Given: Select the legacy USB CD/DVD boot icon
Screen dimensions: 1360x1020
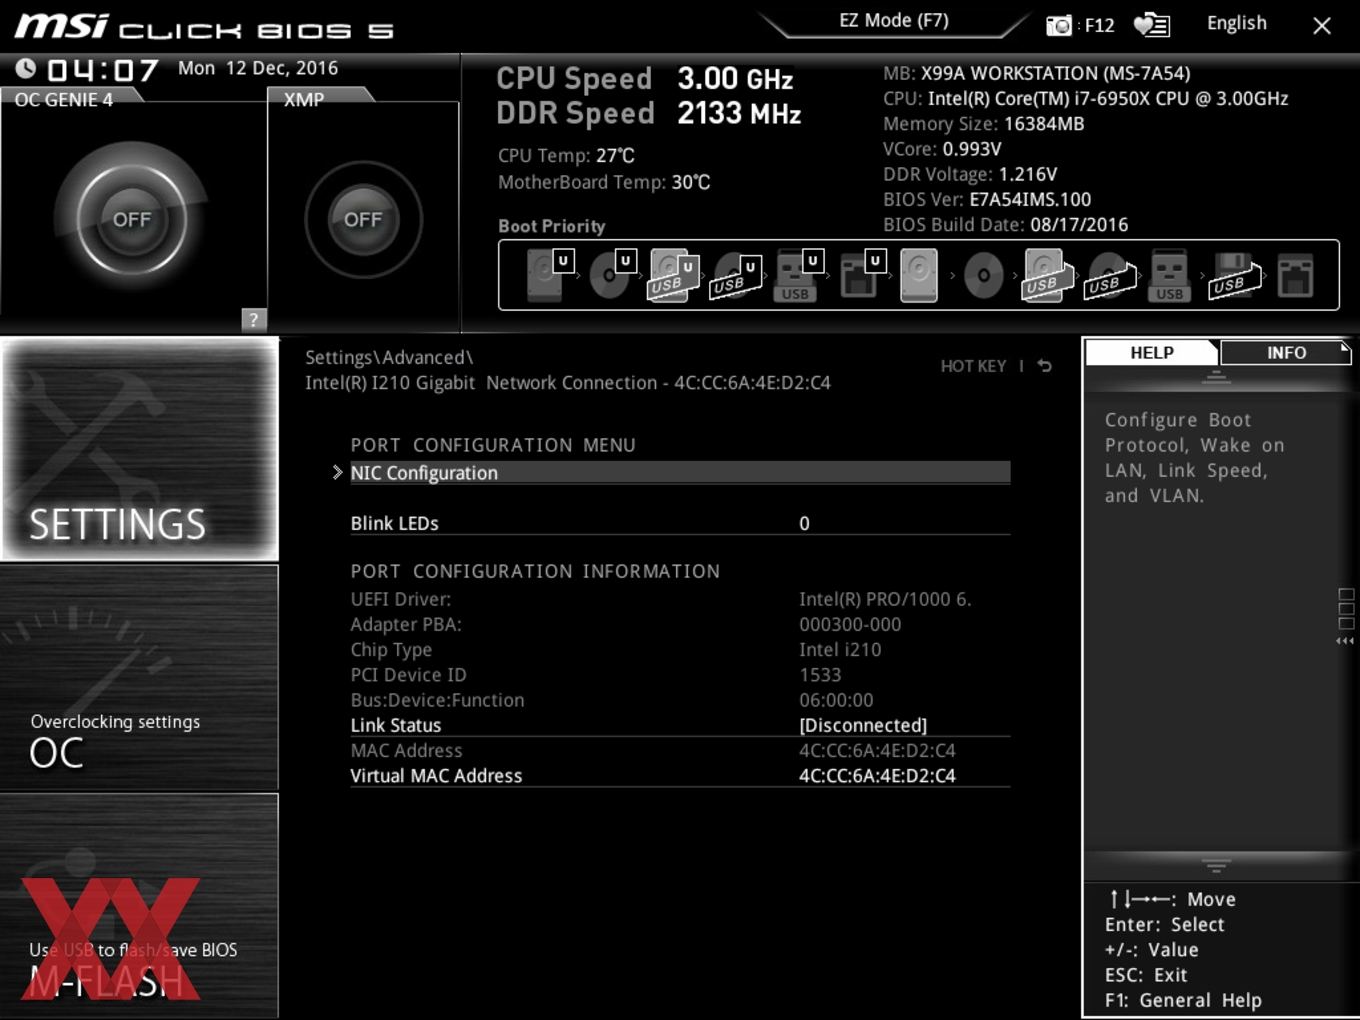Looking at the screenshot, I should [x=1110, y=275].
